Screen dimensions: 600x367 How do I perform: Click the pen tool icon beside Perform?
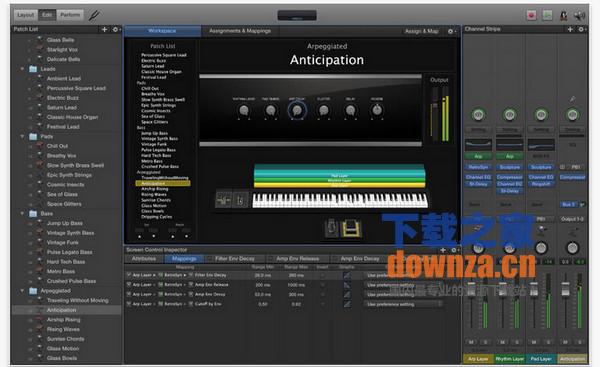[94, 15]
